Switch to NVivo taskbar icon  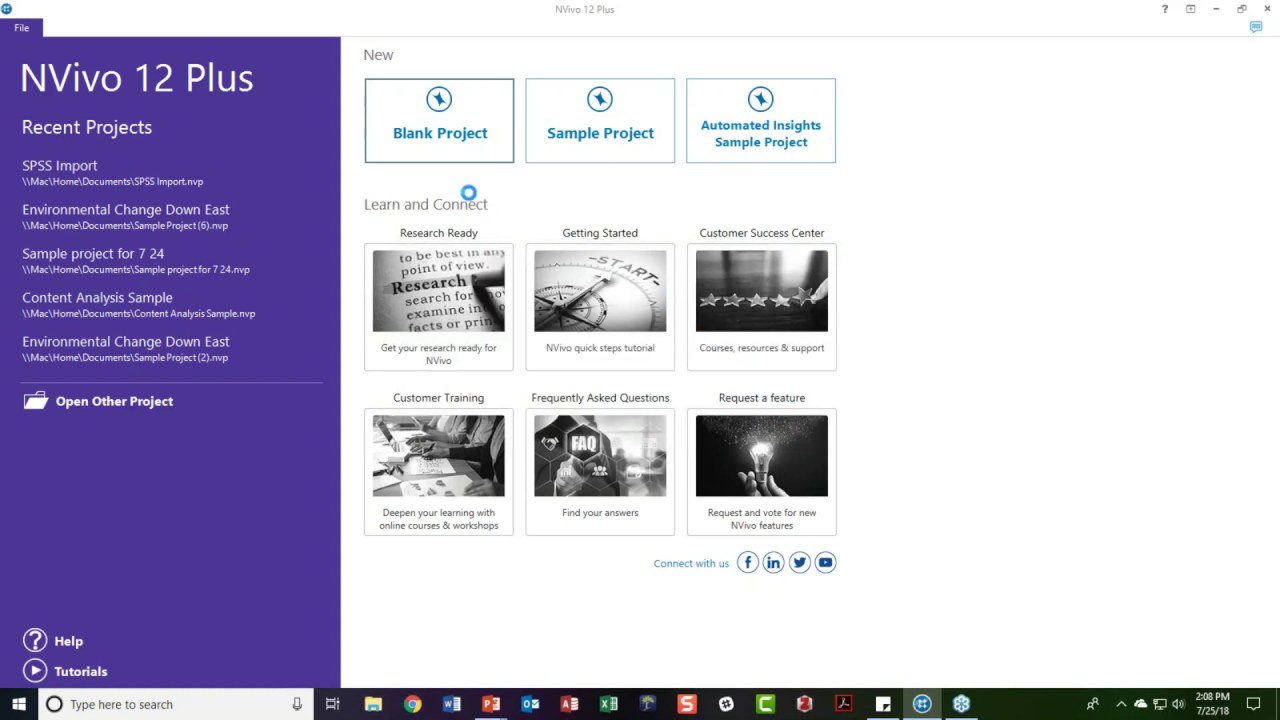tap(922, 704)
